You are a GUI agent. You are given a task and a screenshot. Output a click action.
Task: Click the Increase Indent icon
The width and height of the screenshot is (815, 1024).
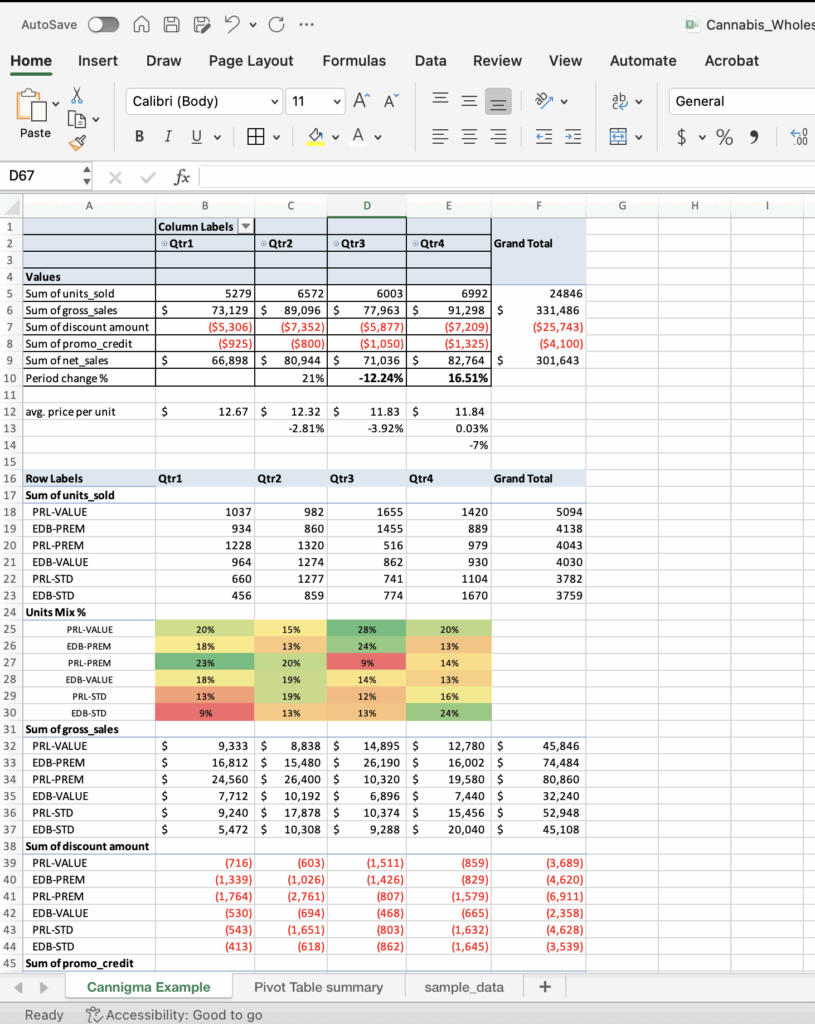(x=573, y=137)
